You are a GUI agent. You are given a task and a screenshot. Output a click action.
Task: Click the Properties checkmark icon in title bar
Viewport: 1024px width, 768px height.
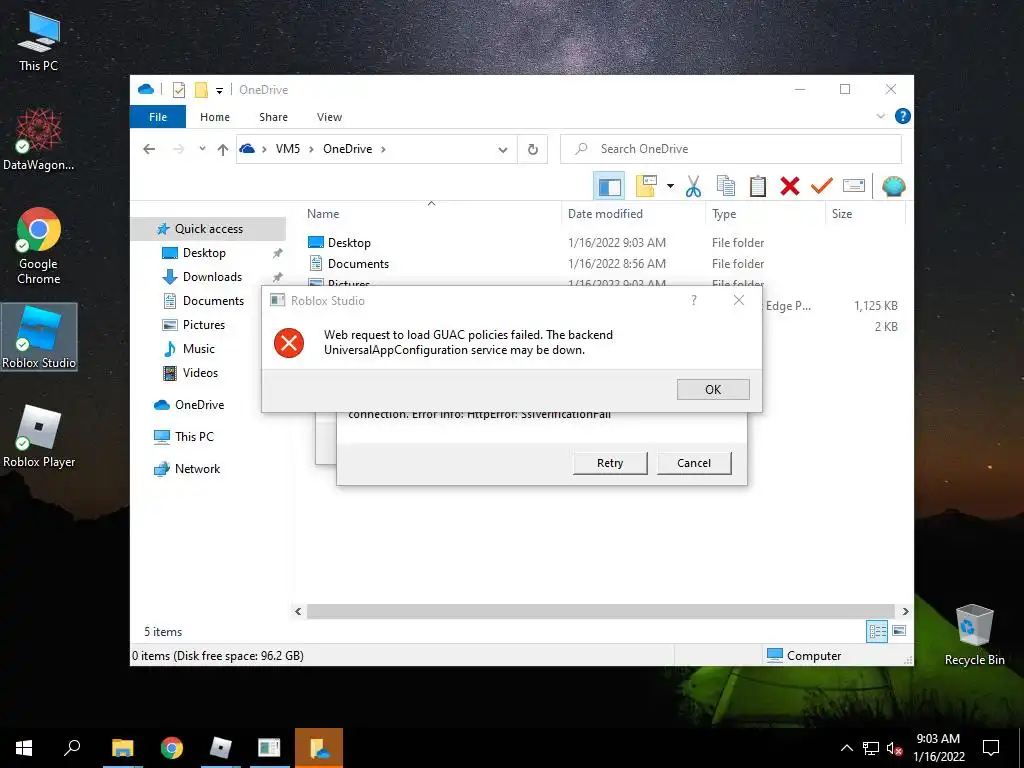179,89
